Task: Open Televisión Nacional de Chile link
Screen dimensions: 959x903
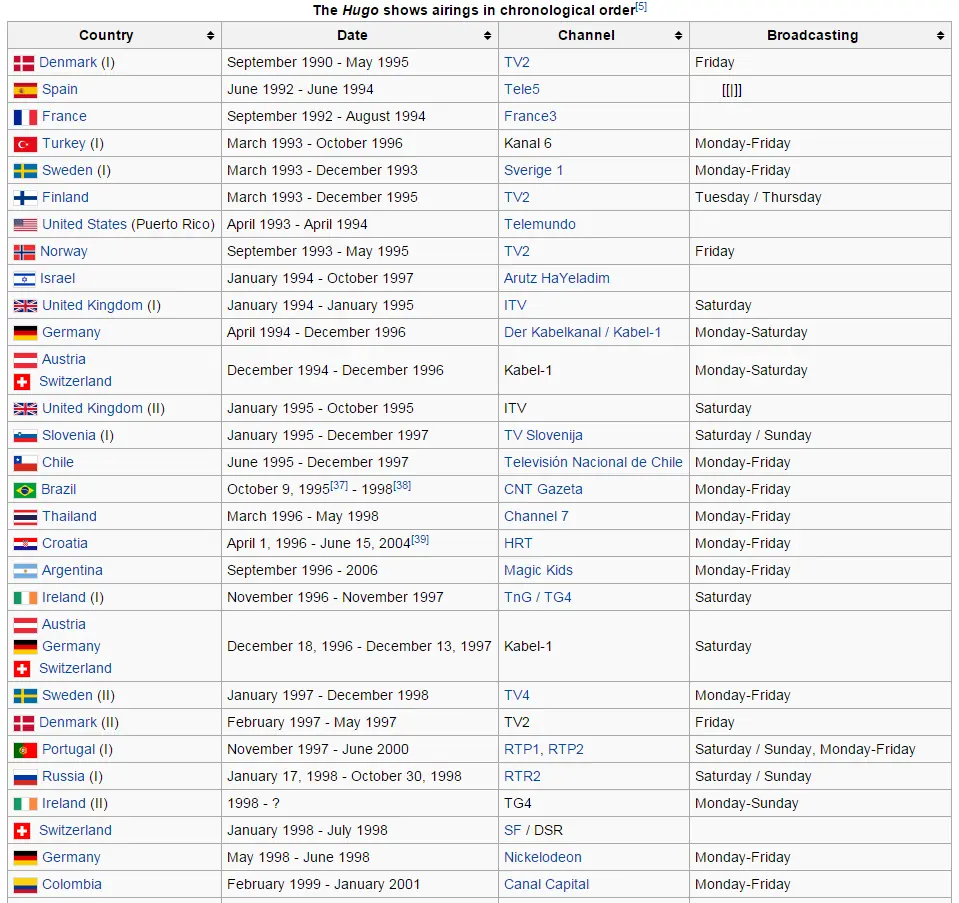Action: [593, 462]
